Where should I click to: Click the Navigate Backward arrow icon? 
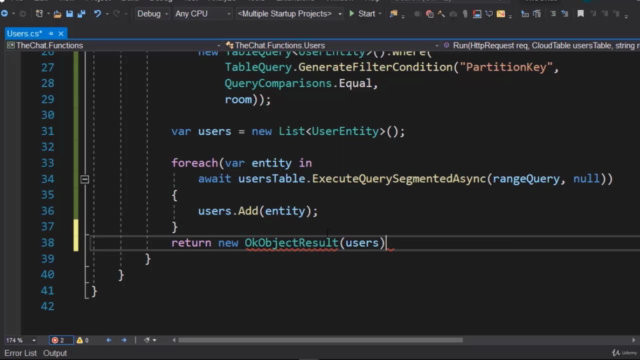(4, 14)
